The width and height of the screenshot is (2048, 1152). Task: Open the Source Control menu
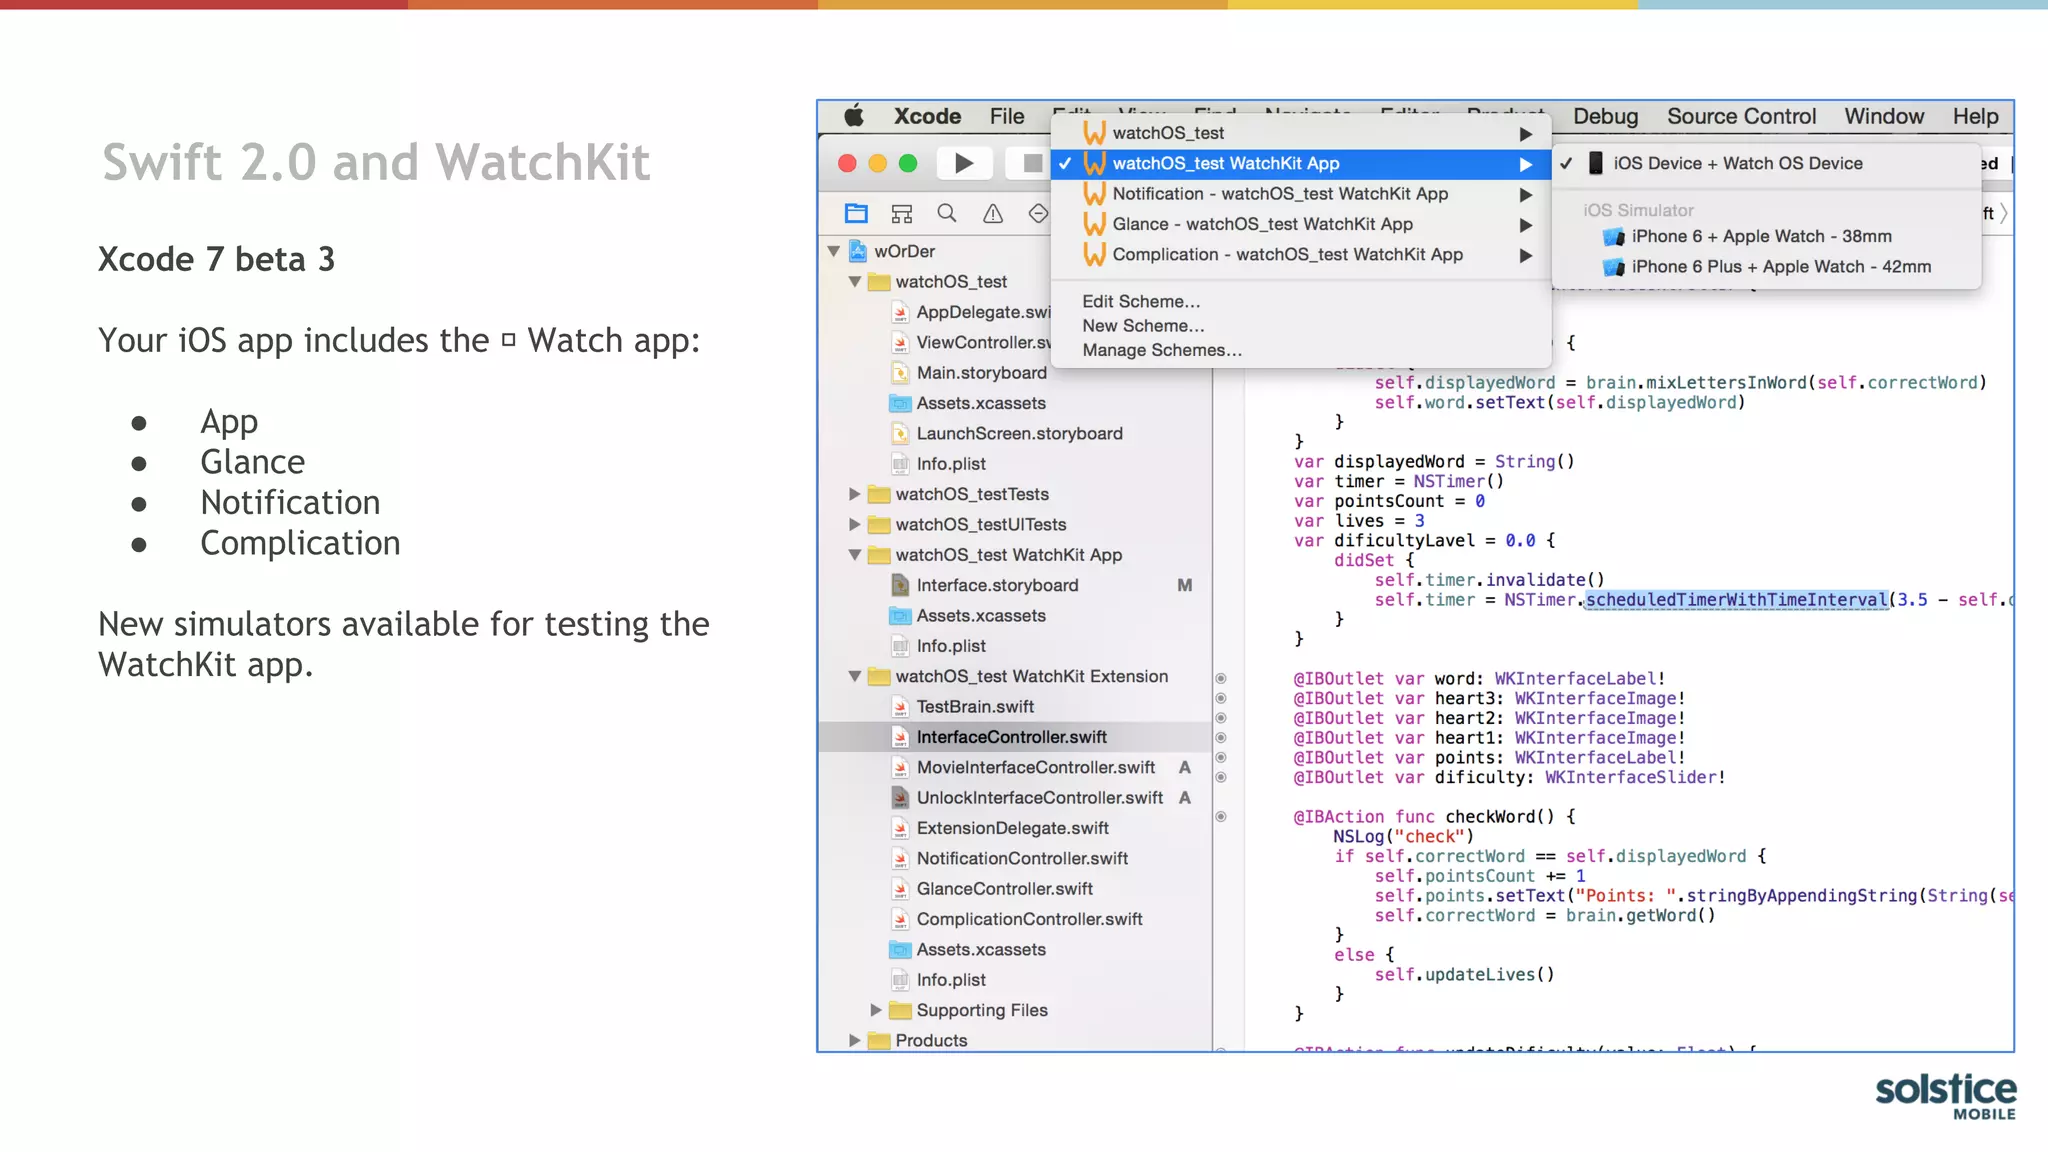pos(1741,116)
